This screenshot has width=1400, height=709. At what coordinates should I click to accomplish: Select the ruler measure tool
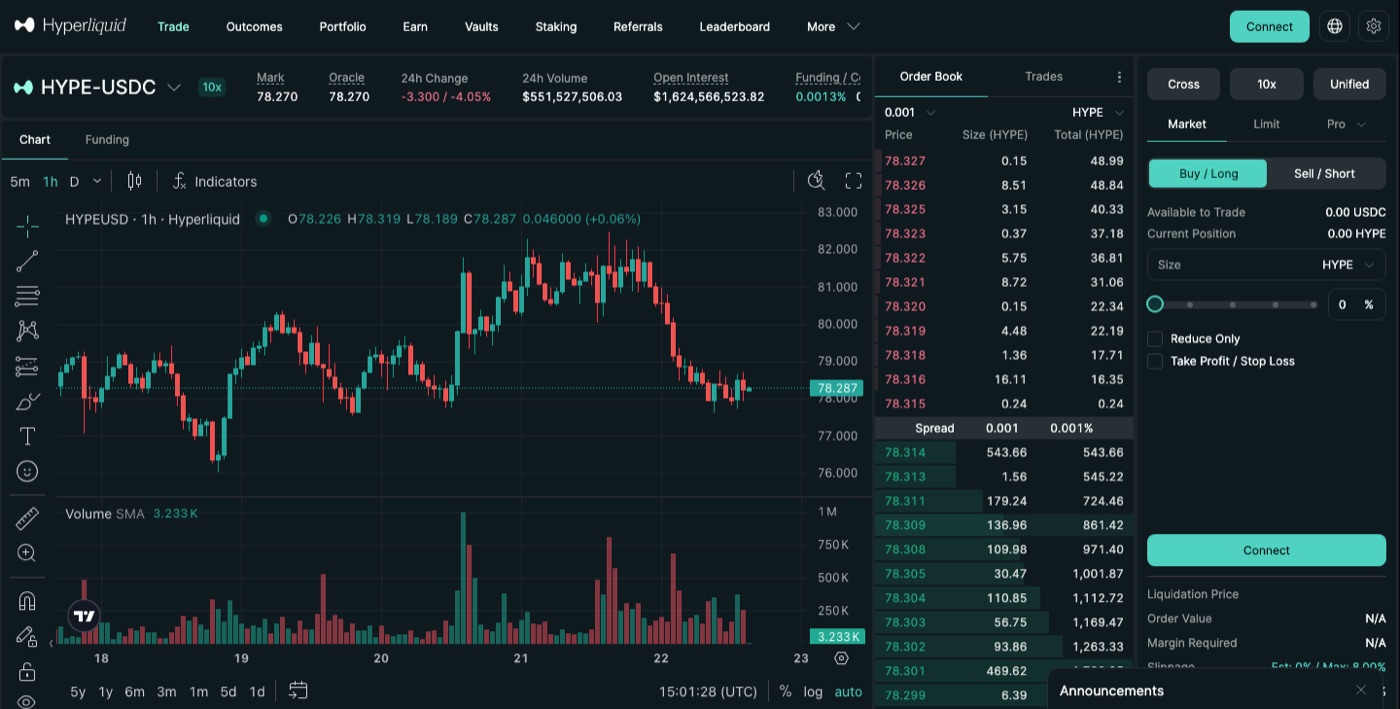[x=27, y=518]
